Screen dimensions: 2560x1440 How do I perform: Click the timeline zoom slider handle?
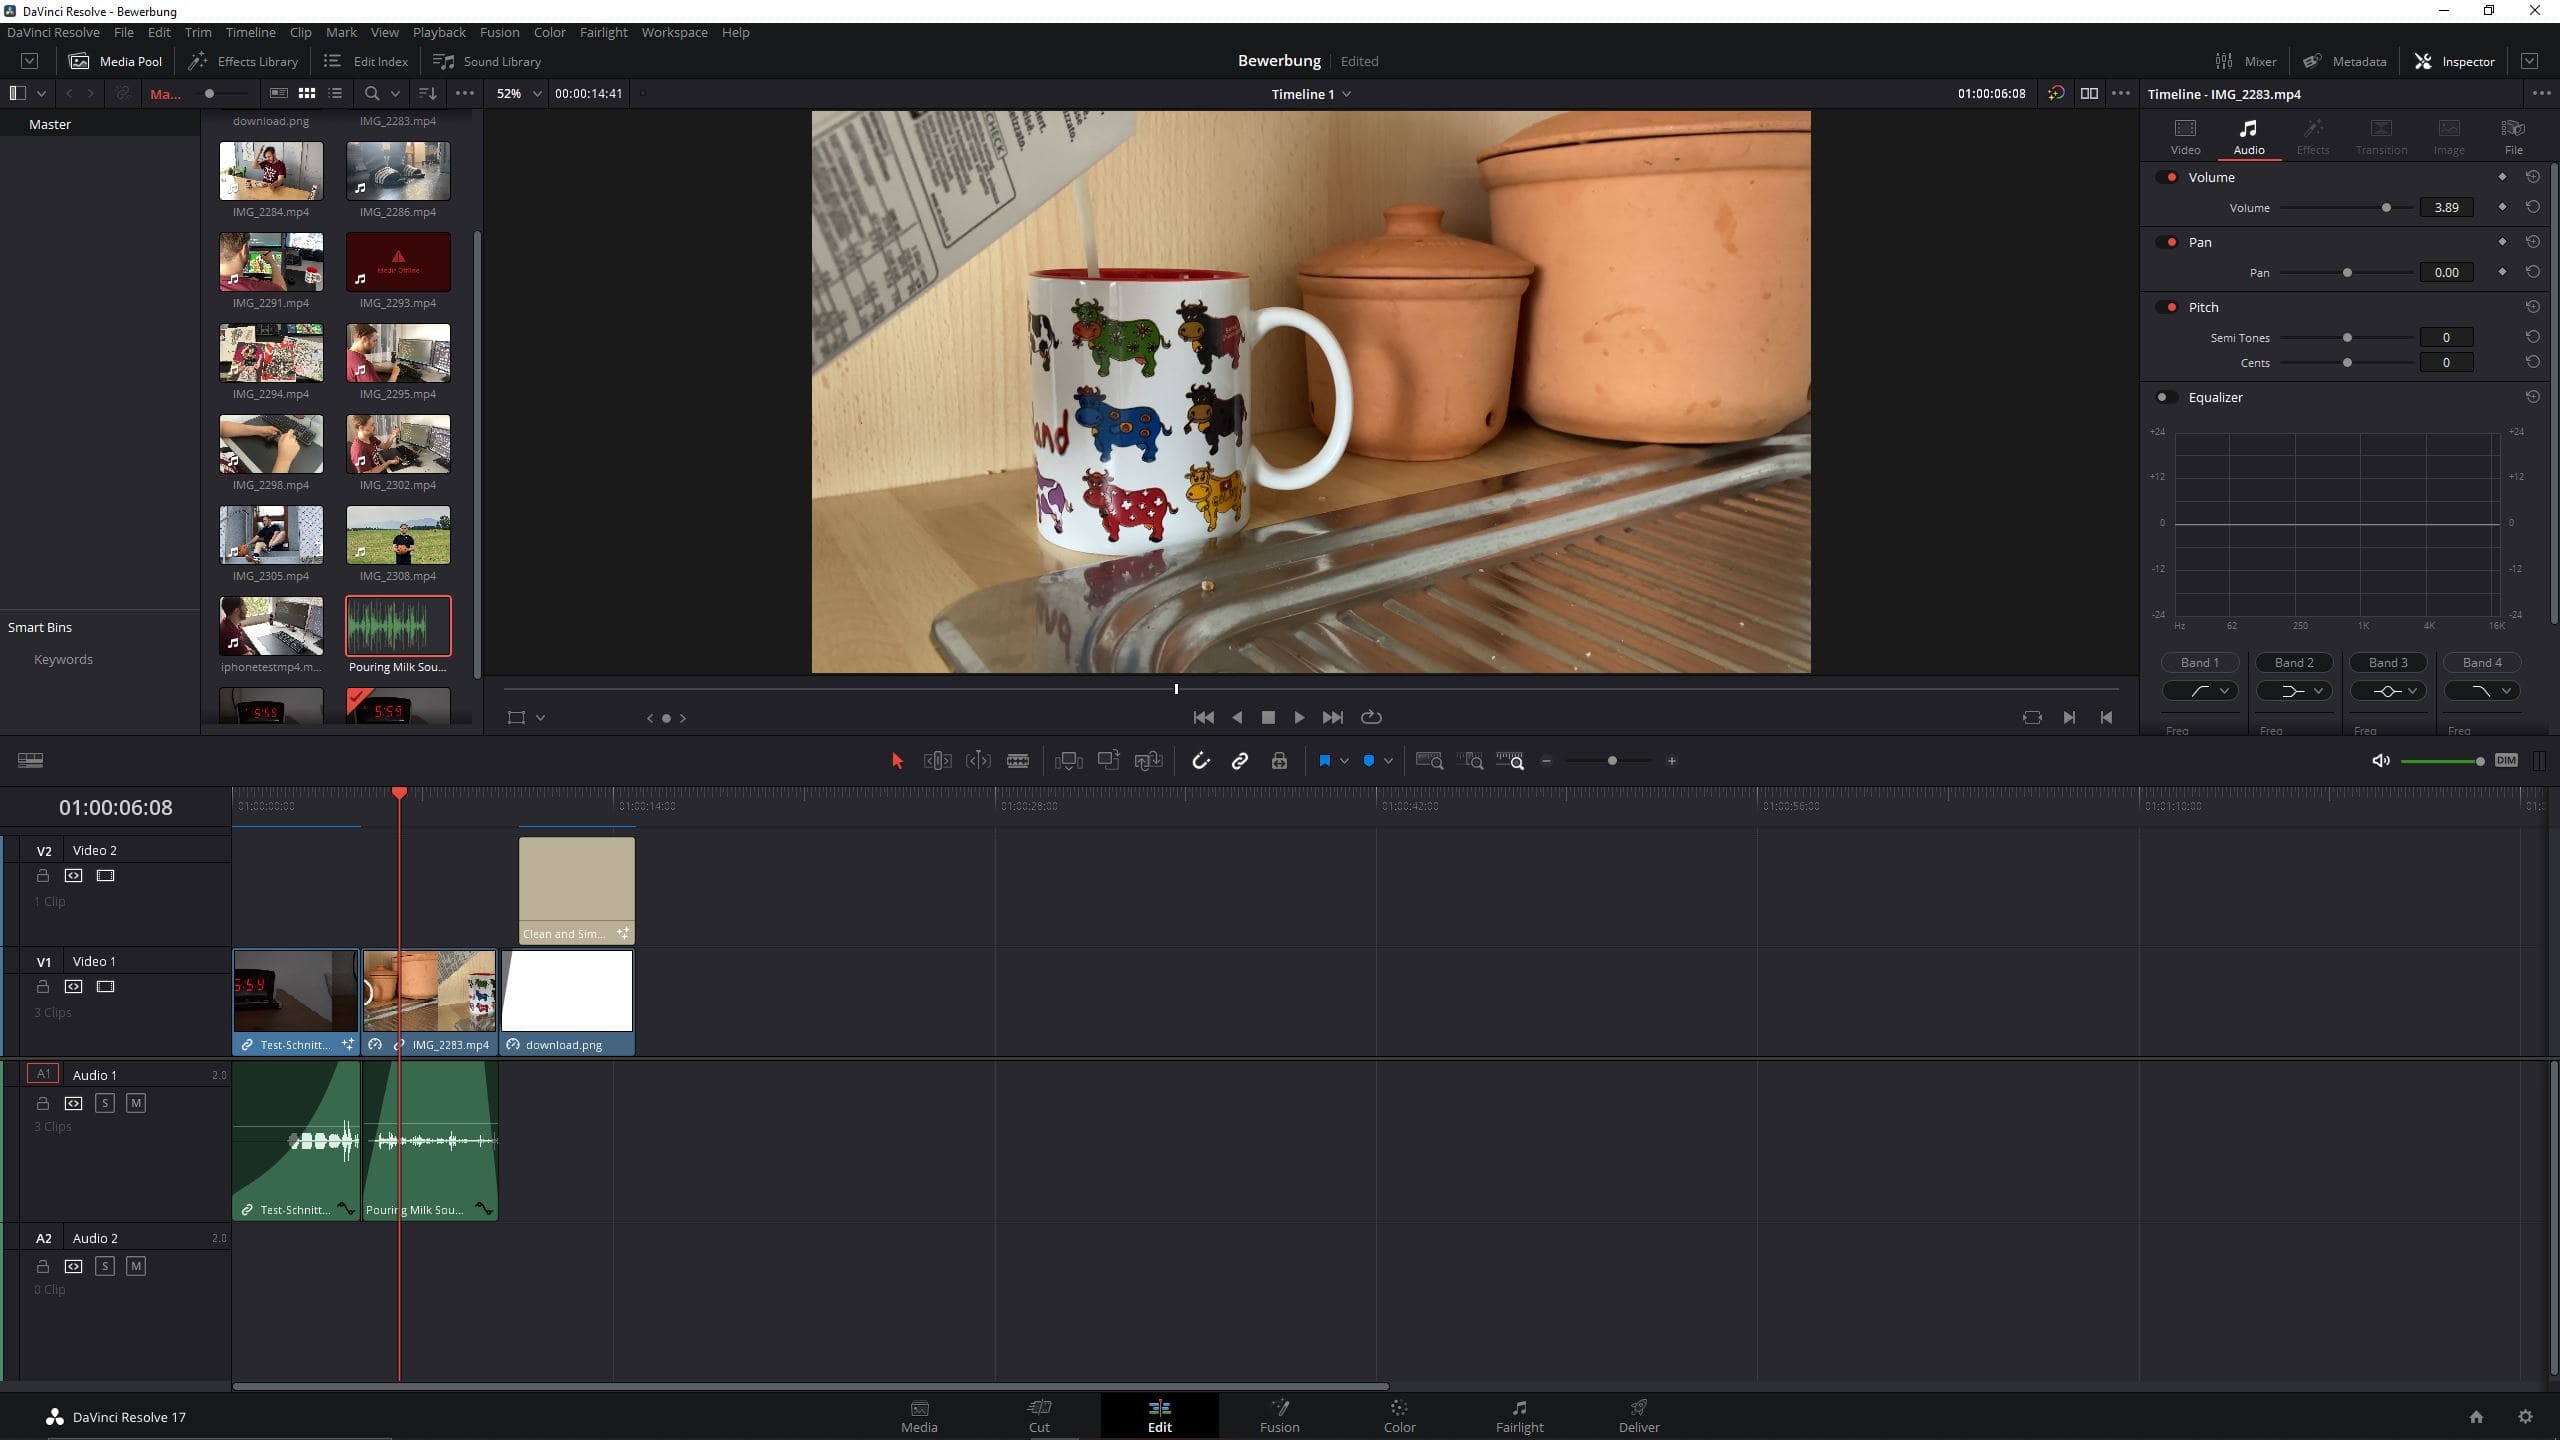click(1612, 761)
